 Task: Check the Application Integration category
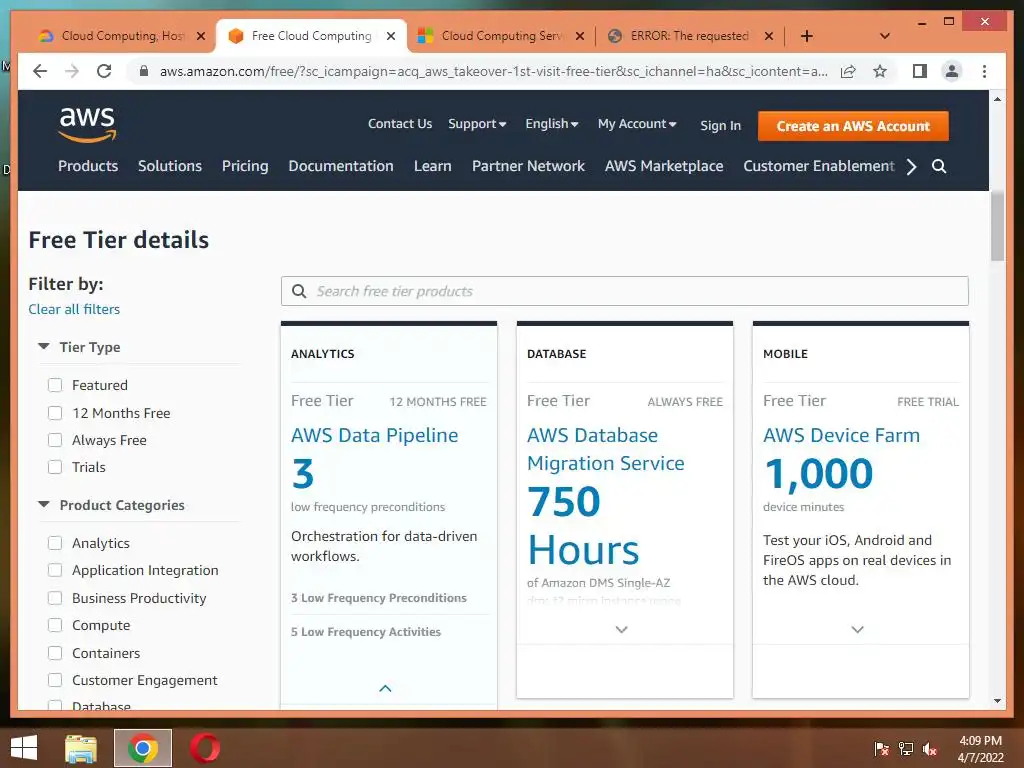(55, 570)
